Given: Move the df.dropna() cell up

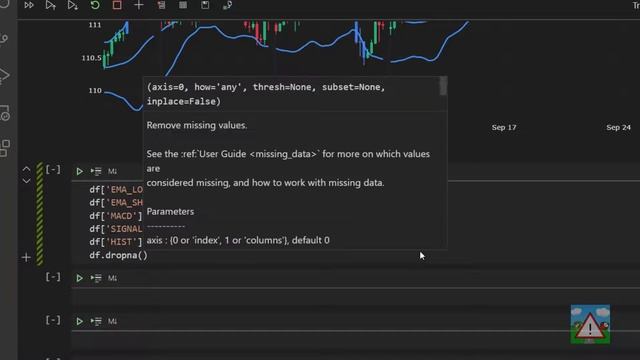Looking at the screenshot, I should pos(27,169).
